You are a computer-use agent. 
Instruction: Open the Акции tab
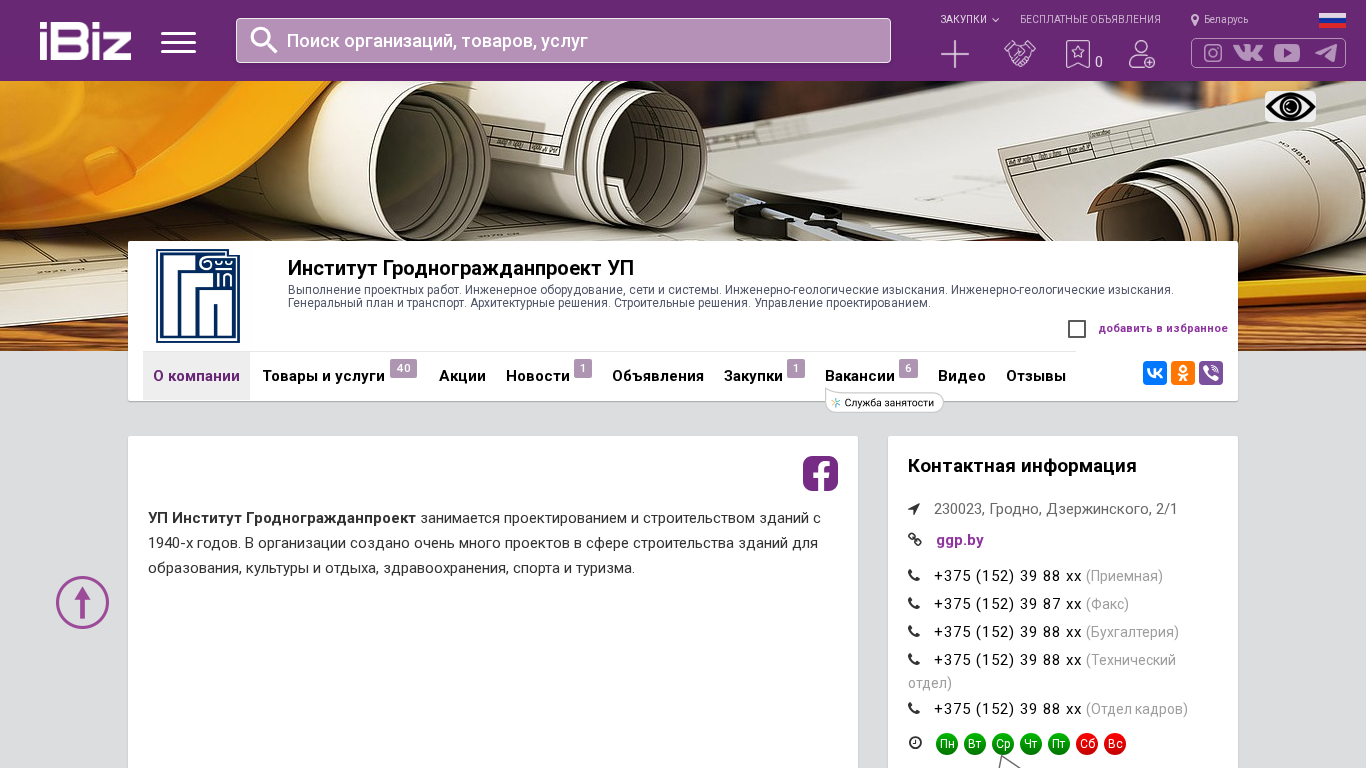point(462,376)
